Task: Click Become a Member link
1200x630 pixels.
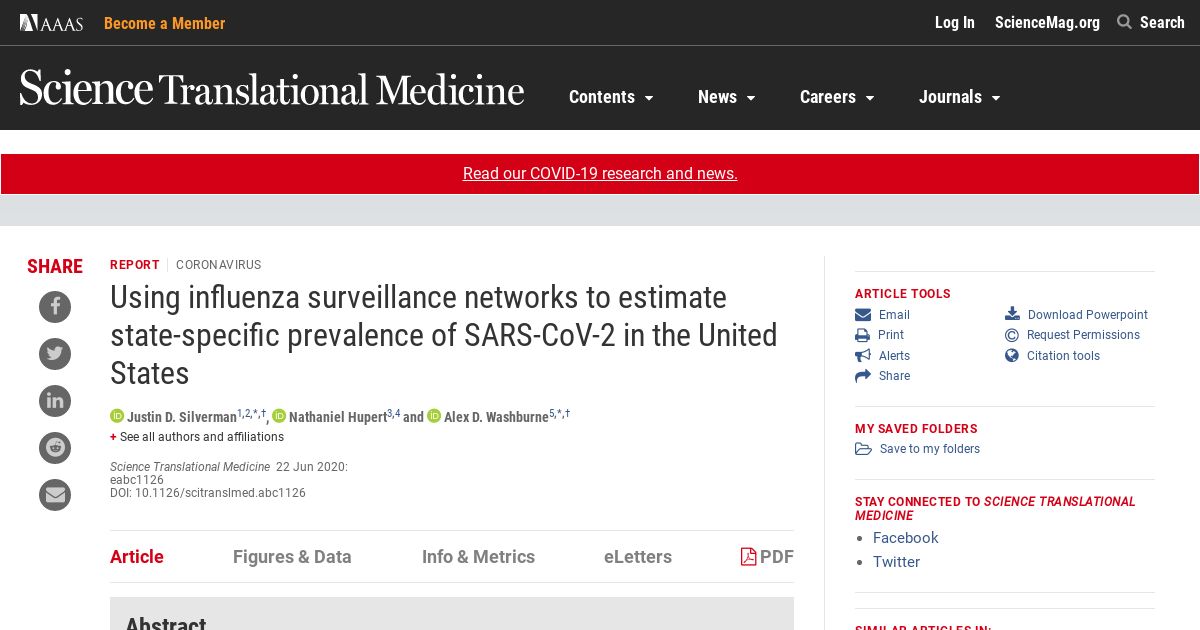Action: (x=165, y=23)
